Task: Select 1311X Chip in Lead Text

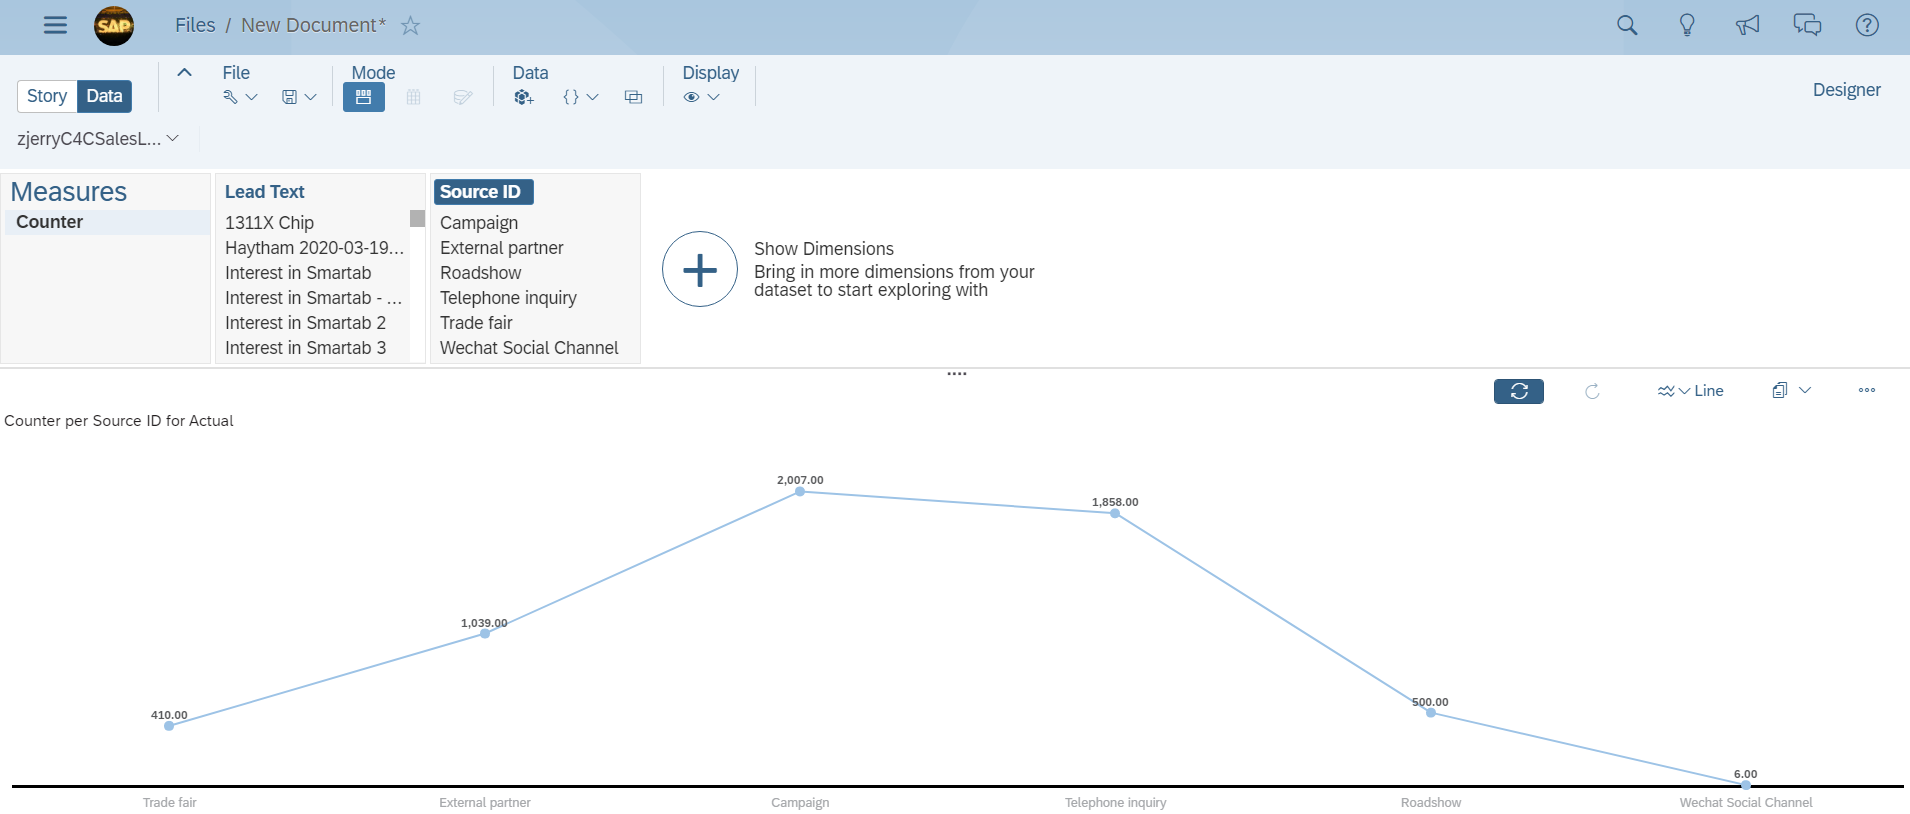Action: tap(269, 223)
